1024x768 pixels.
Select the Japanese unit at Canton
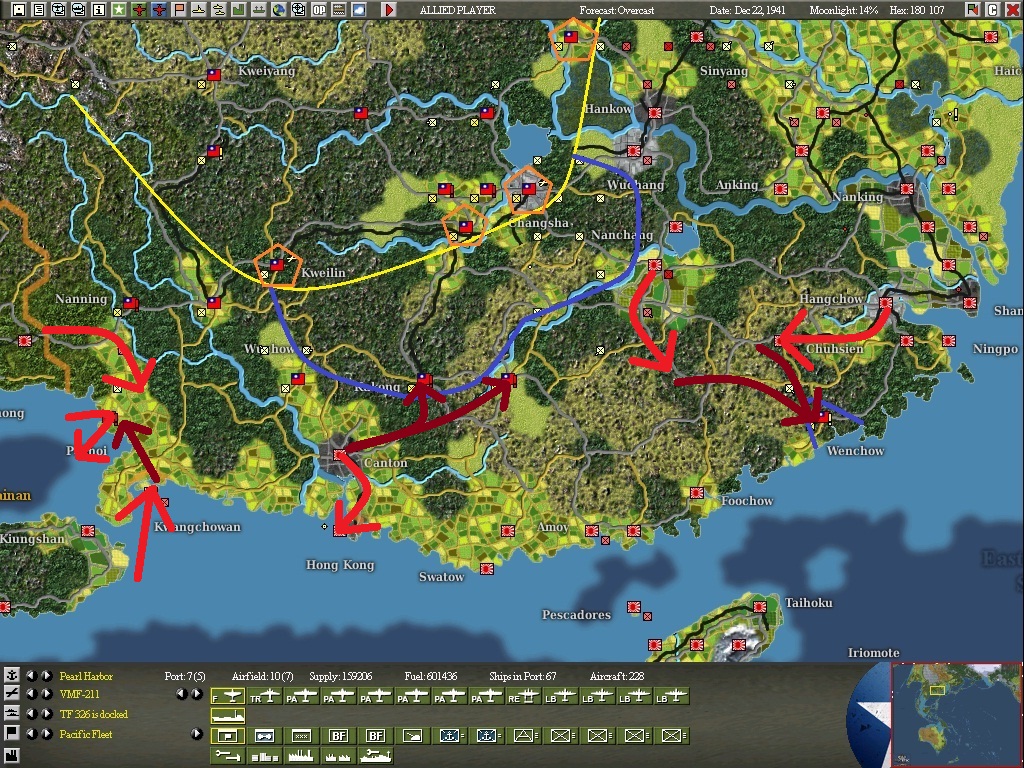[339, 454]
